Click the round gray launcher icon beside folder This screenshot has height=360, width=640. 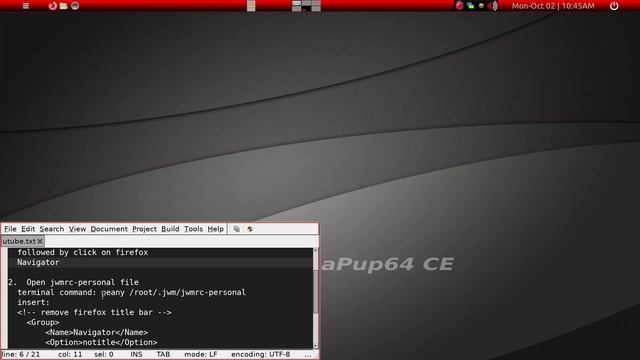tap(75, 6)
